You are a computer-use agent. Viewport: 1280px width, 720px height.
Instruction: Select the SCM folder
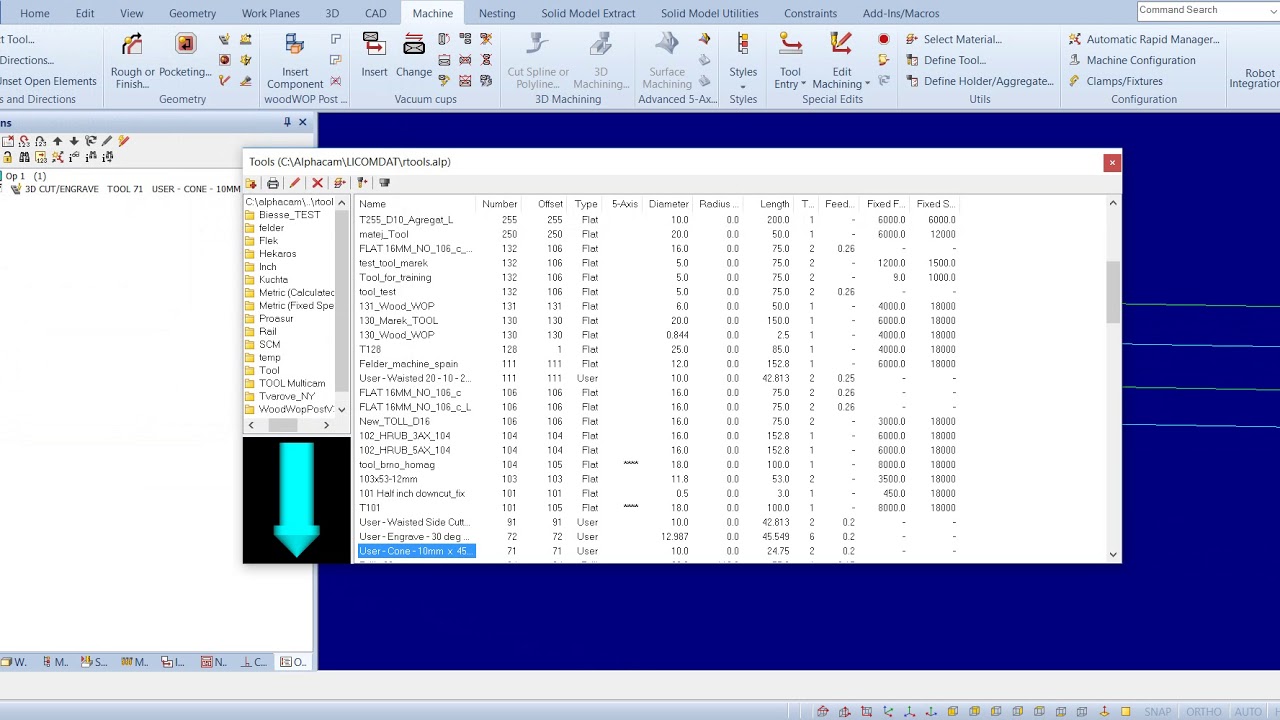tap(263, 345)
